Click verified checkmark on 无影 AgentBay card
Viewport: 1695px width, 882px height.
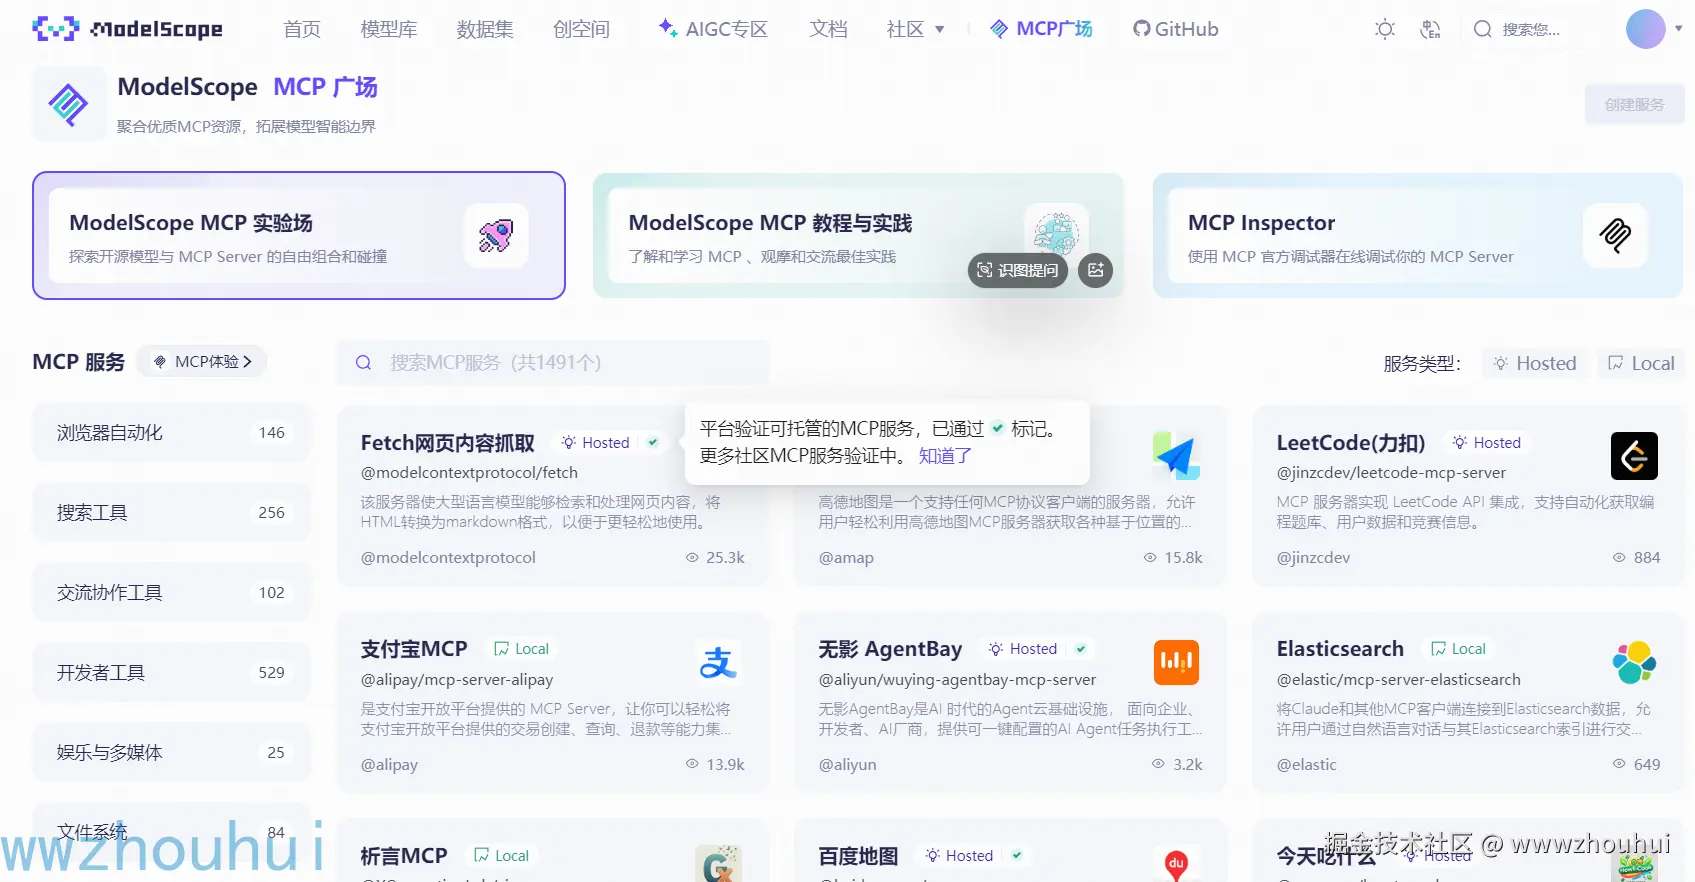click(1081, 649)
